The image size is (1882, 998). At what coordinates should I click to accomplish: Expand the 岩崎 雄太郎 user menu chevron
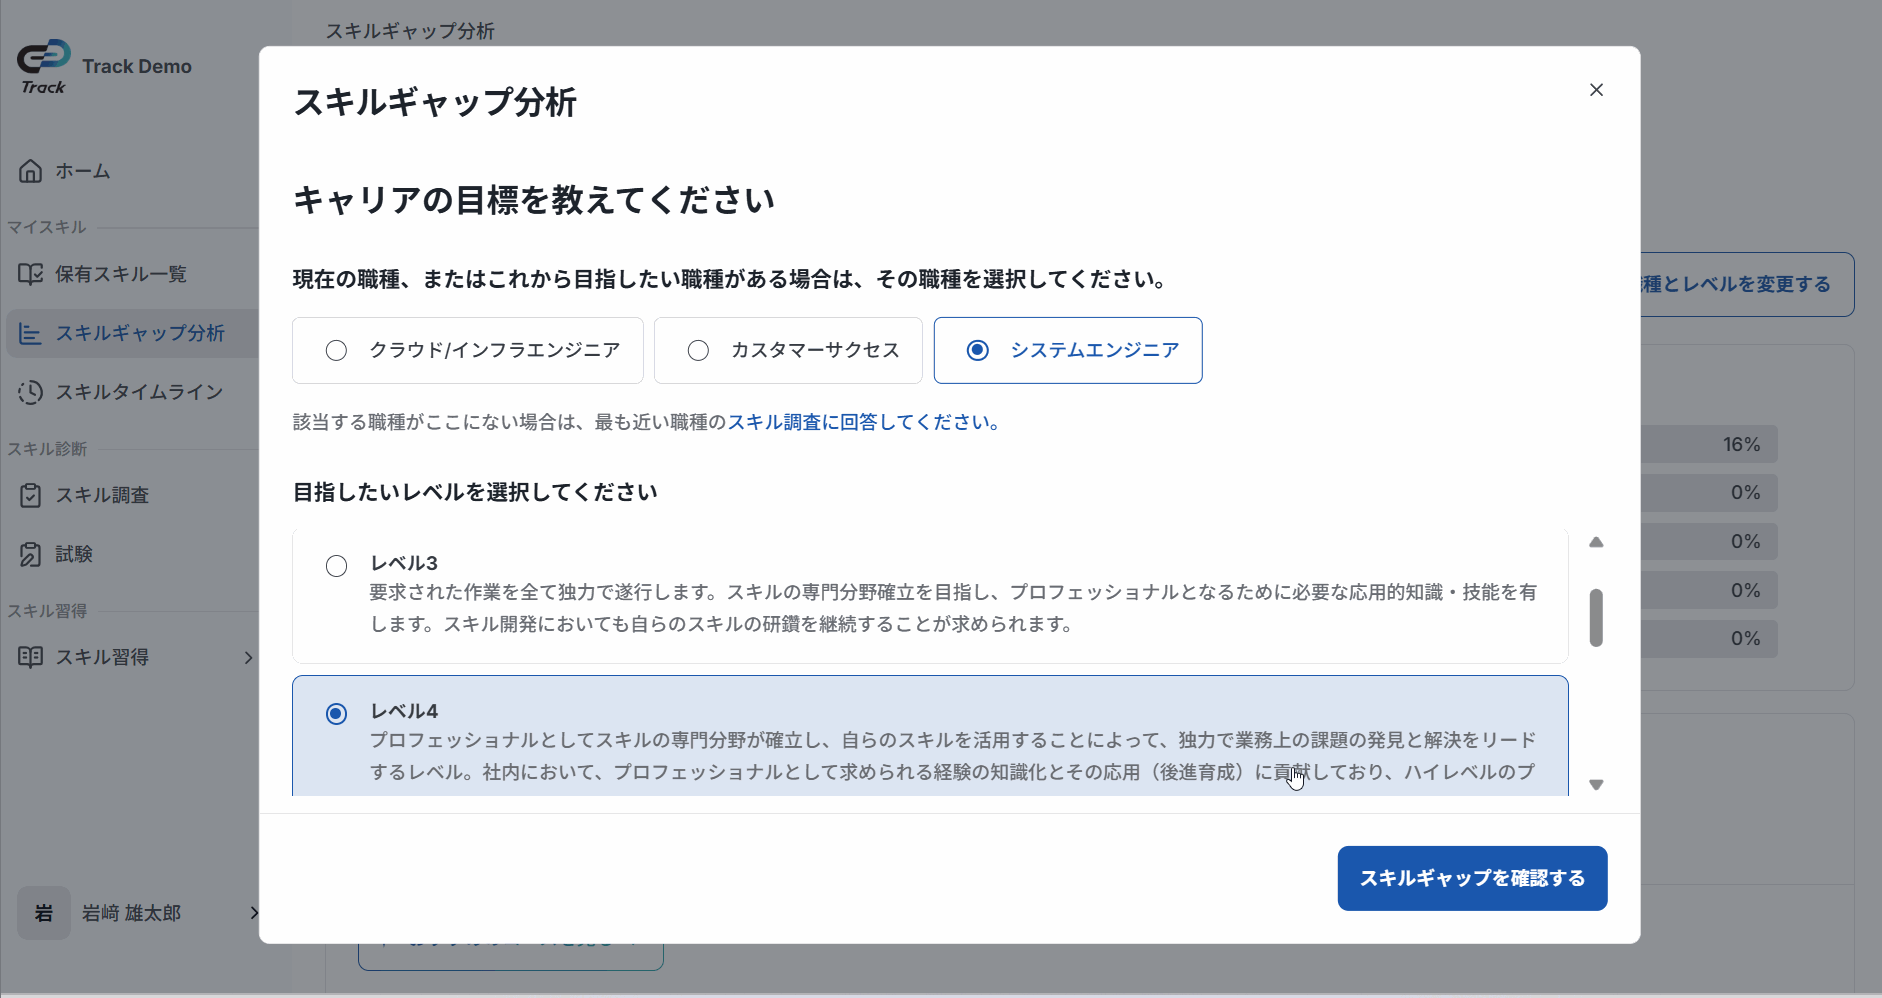pyautogui.click(x=253, y=913)
